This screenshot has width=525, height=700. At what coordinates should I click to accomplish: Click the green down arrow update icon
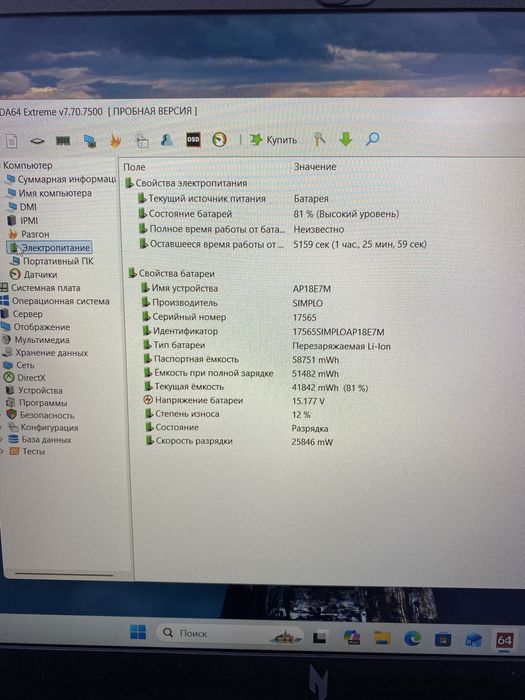(346, 139)
